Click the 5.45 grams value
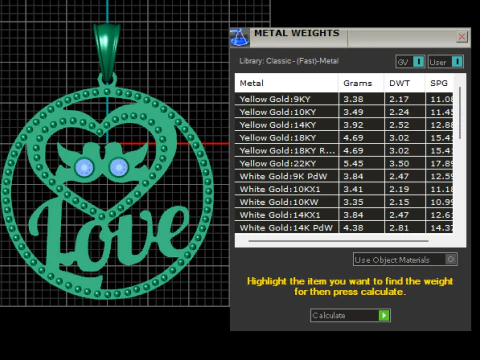480x360 pixels. (353, 163)
